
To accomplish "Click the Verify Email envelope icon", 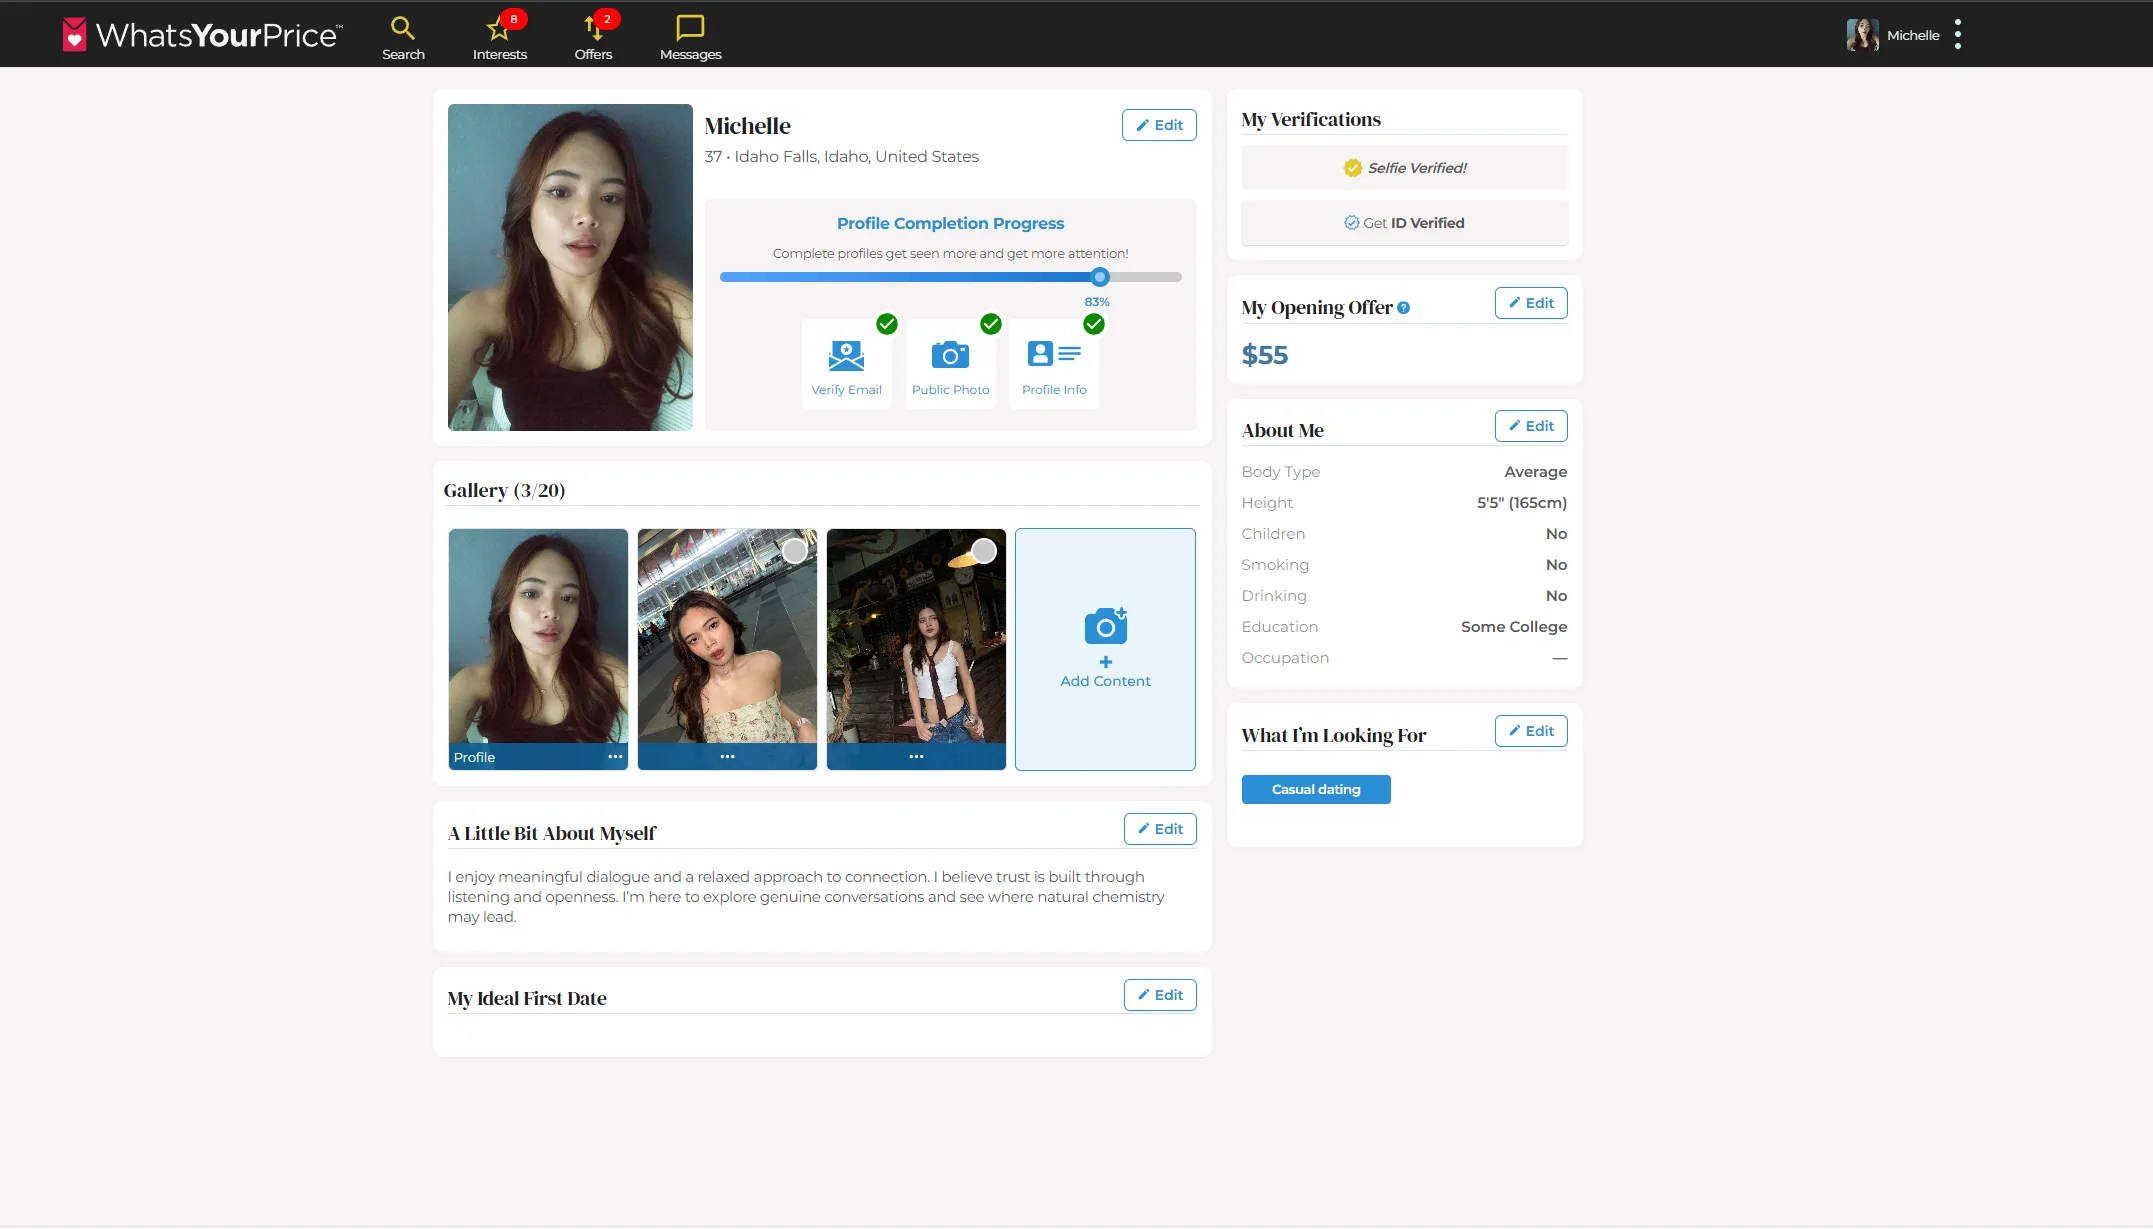I will (846, 355).
